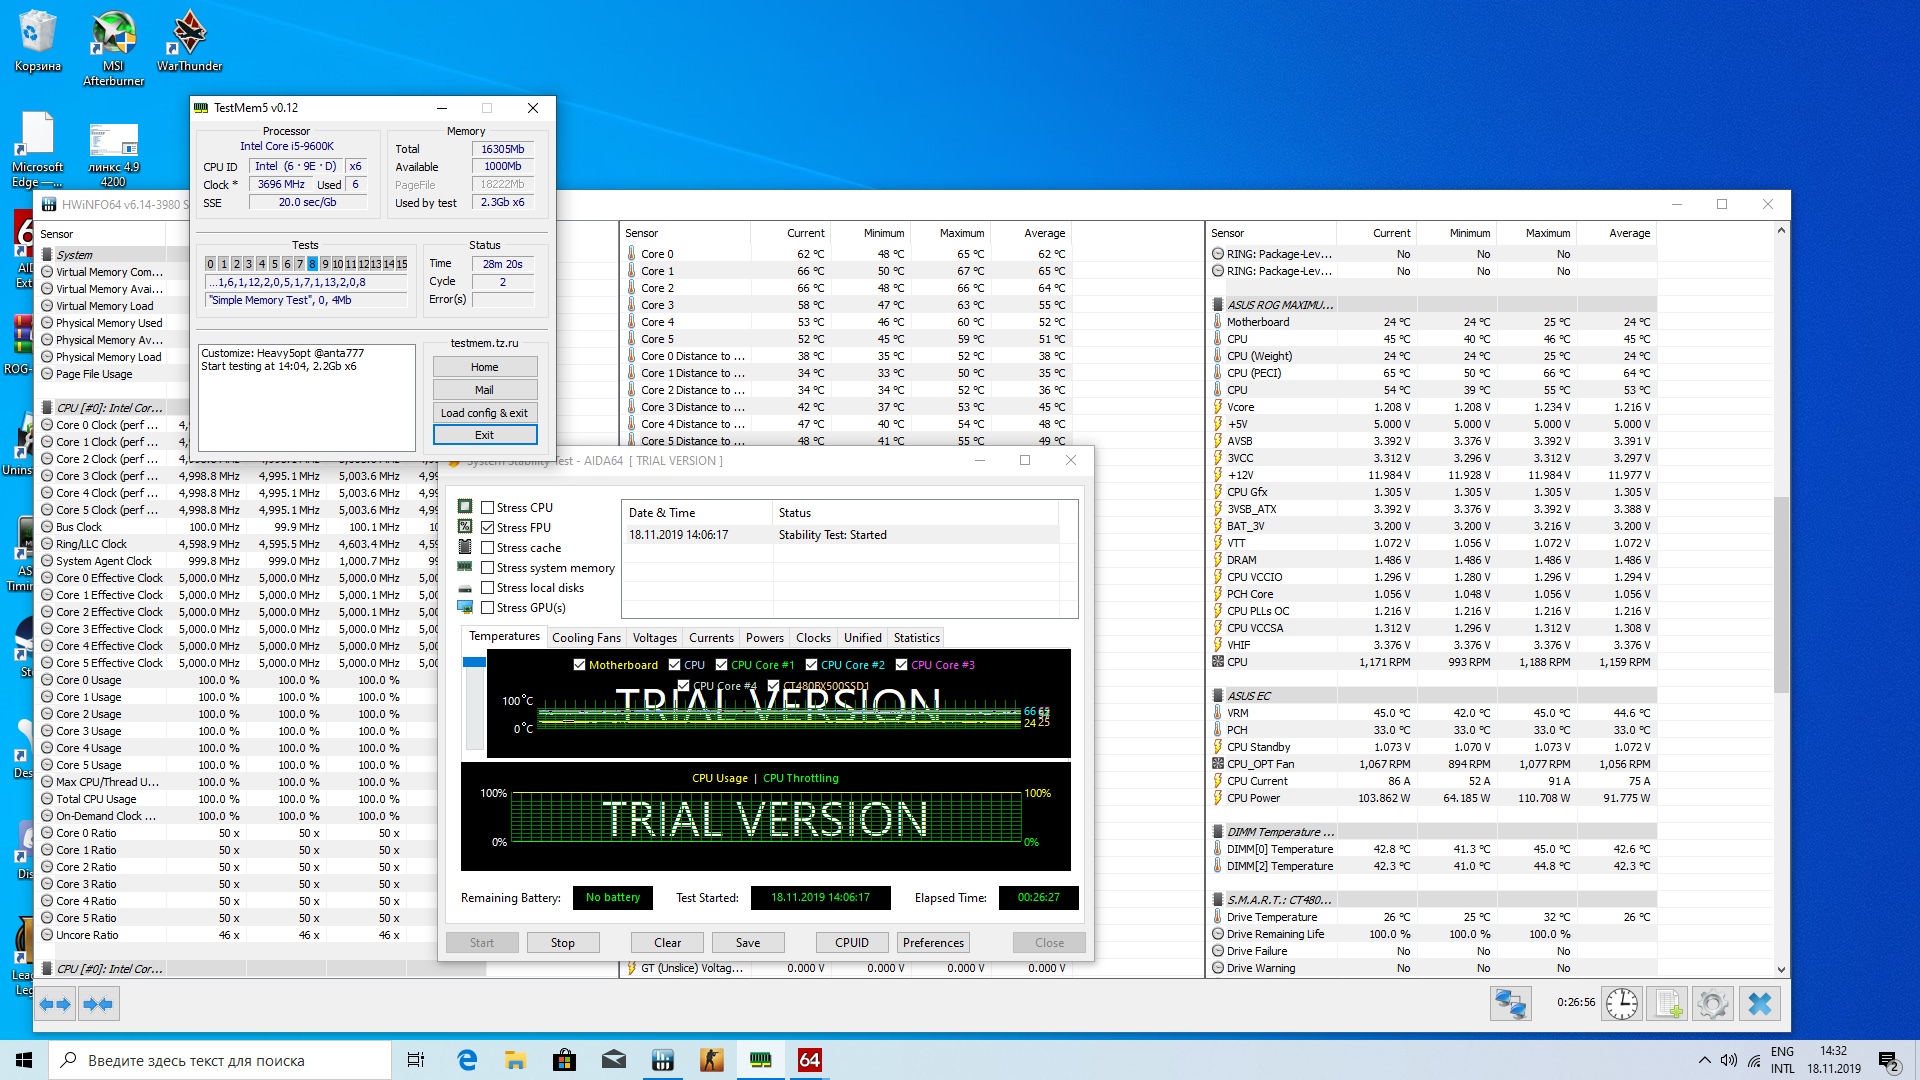Enable the Stress CPU checkbox
1920x1080 pixels.
[488, 508]
